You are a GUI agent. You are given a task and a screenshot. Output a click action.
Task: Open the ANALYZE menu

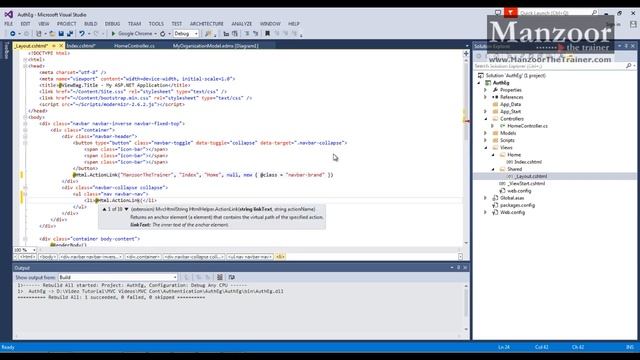click(x=242, y=24)
